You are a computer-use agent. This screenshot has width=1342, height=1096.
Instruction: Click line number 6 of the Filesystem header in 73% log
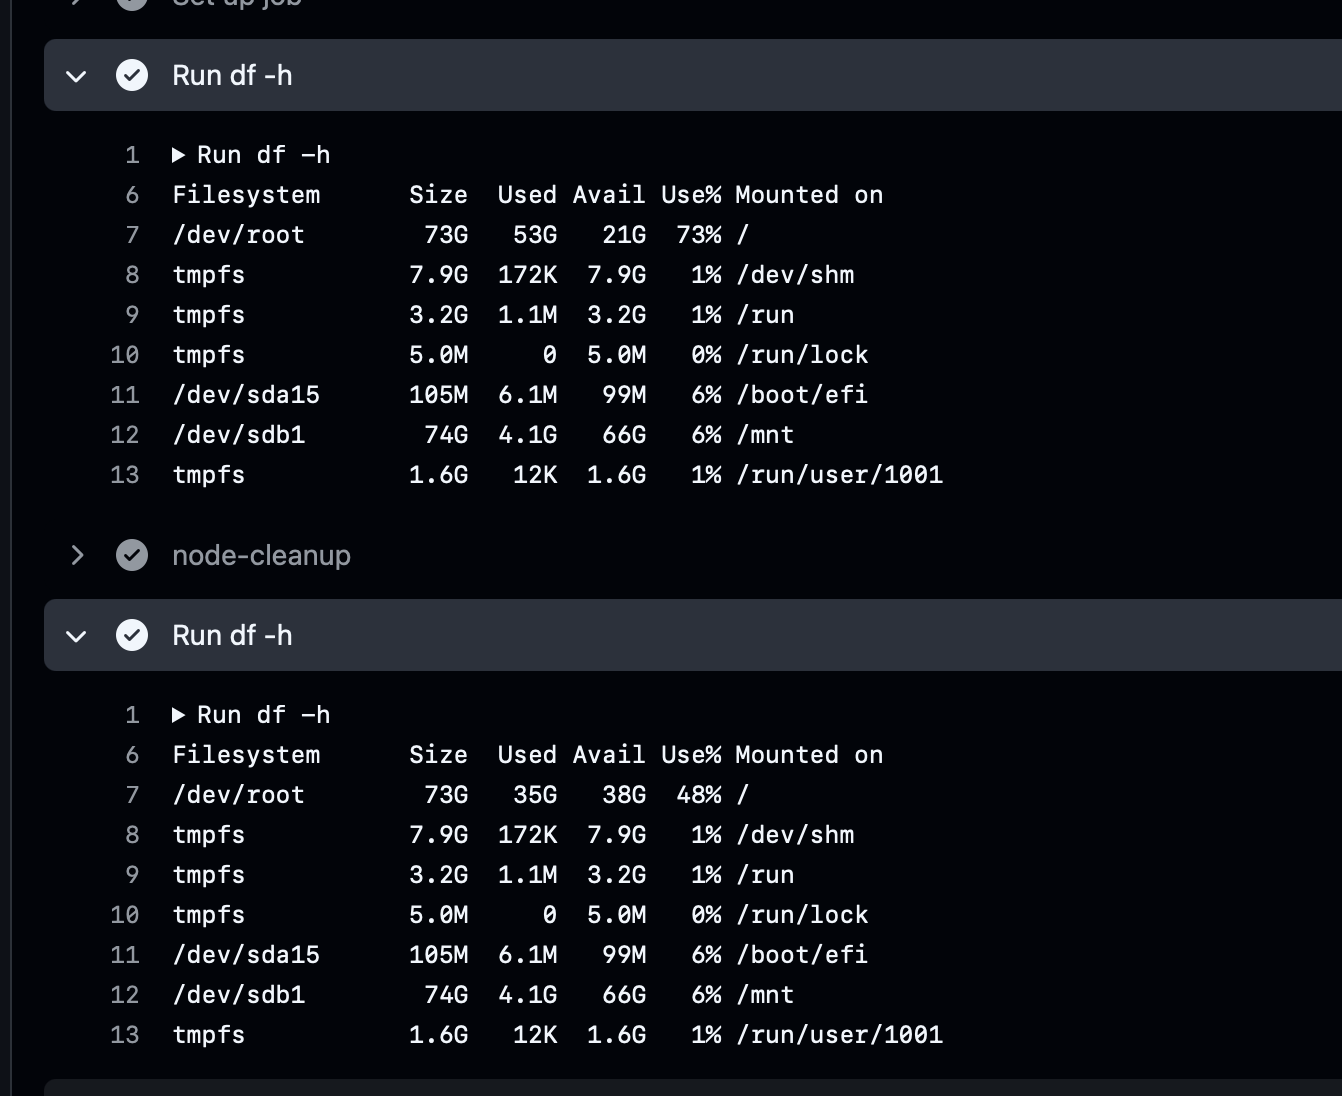click(132, 195)
